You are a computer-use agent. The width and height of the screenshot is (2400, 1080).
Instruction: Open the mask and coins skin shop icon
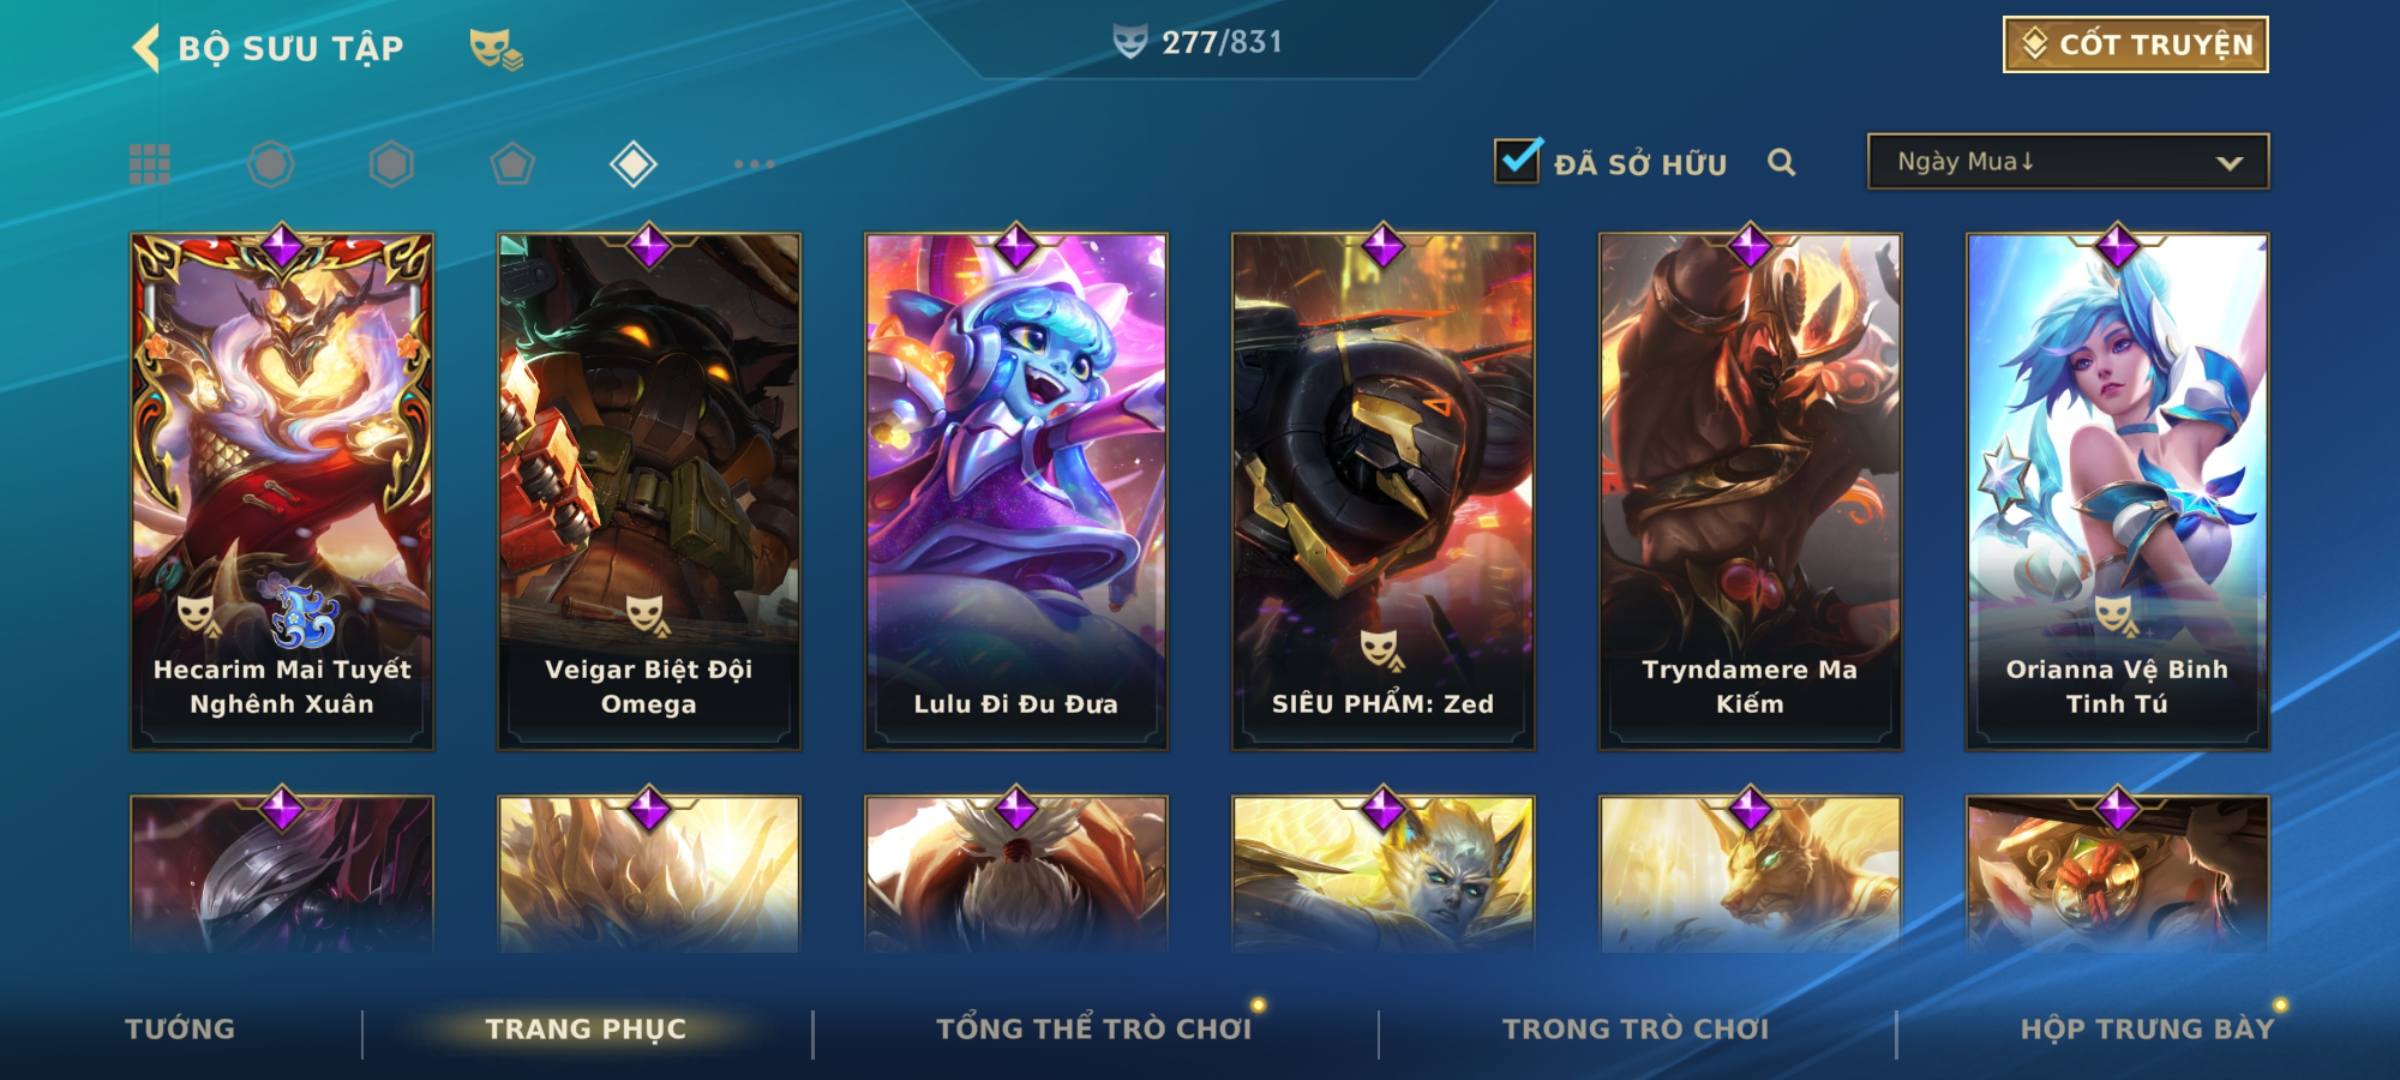tap(496, 48)
